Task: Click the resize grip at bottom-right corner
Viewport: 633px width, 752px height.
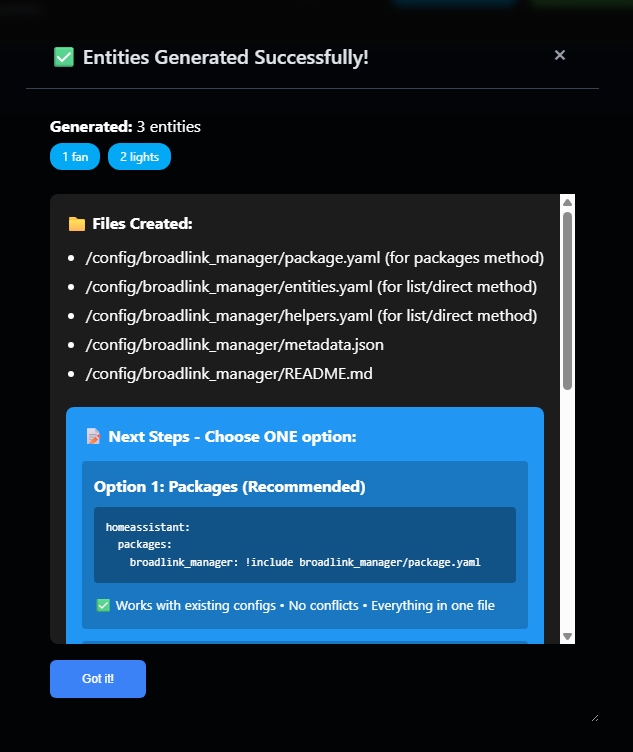Action: (x=594, y=716)
